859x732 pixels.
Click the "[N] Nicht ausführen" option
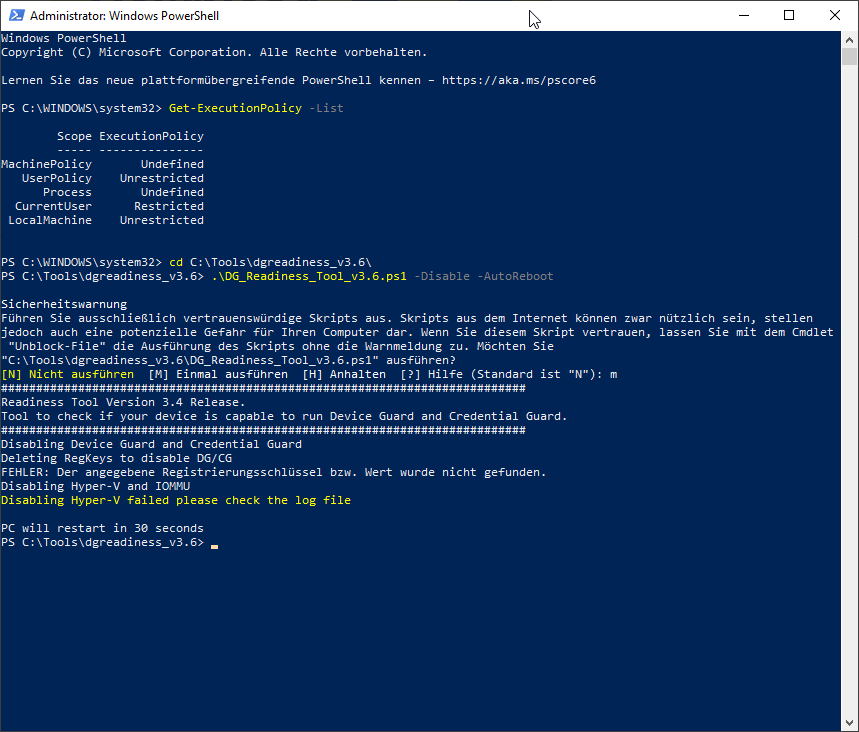[x=68, y=374]
